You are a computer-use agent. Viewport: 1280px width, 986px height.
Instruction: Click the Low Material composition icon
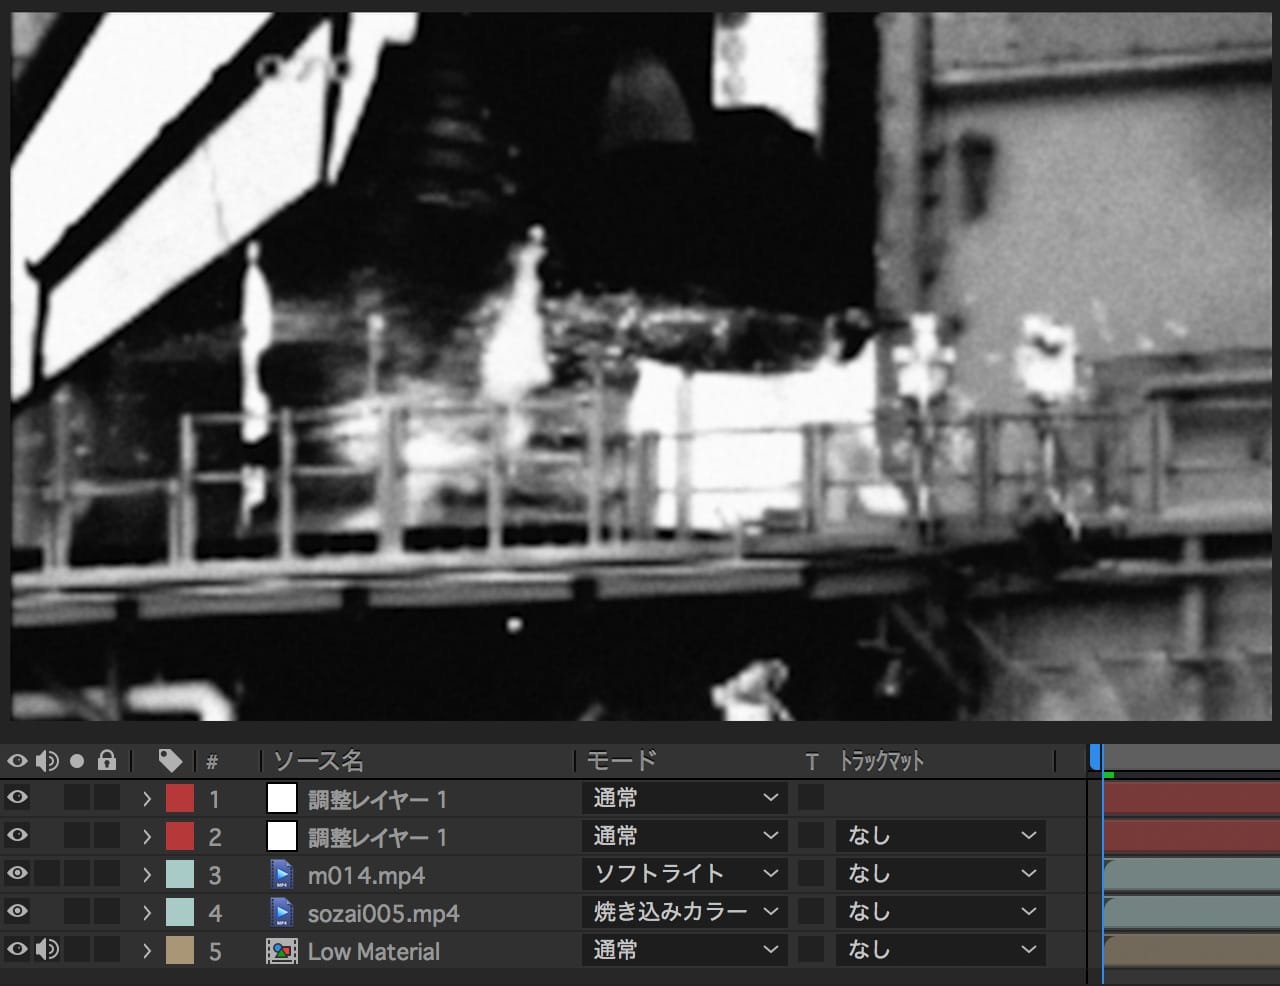pos(282,951)
